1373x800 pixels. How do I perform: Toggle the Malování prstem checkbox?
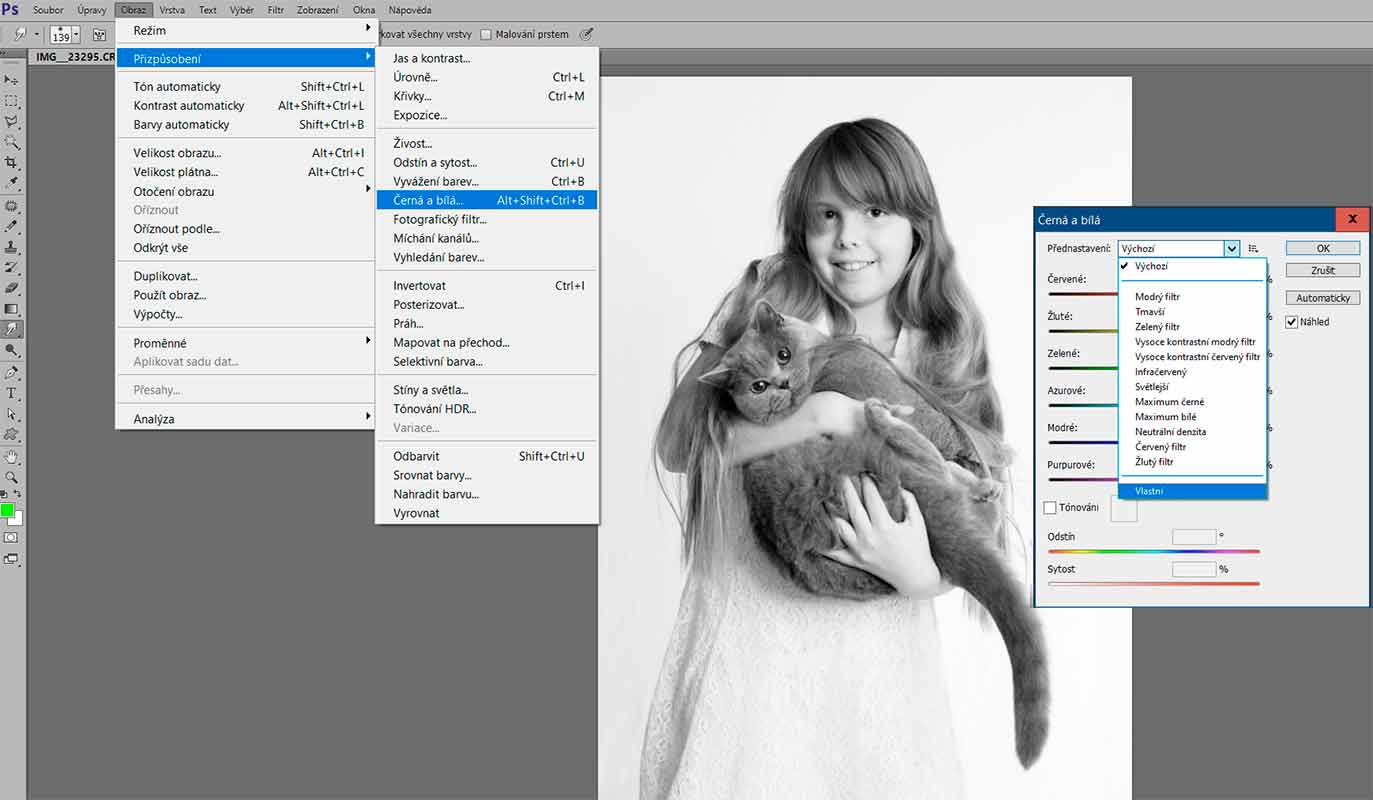[486, 34]
